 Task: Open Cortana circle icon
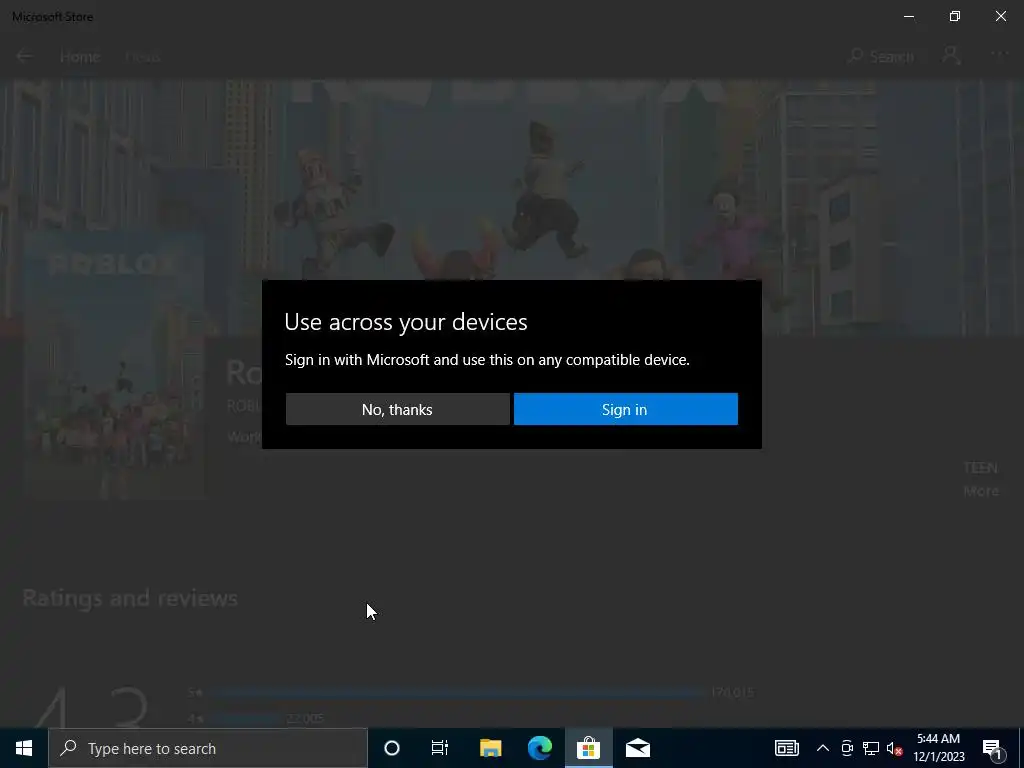click(x=392, y=748)
